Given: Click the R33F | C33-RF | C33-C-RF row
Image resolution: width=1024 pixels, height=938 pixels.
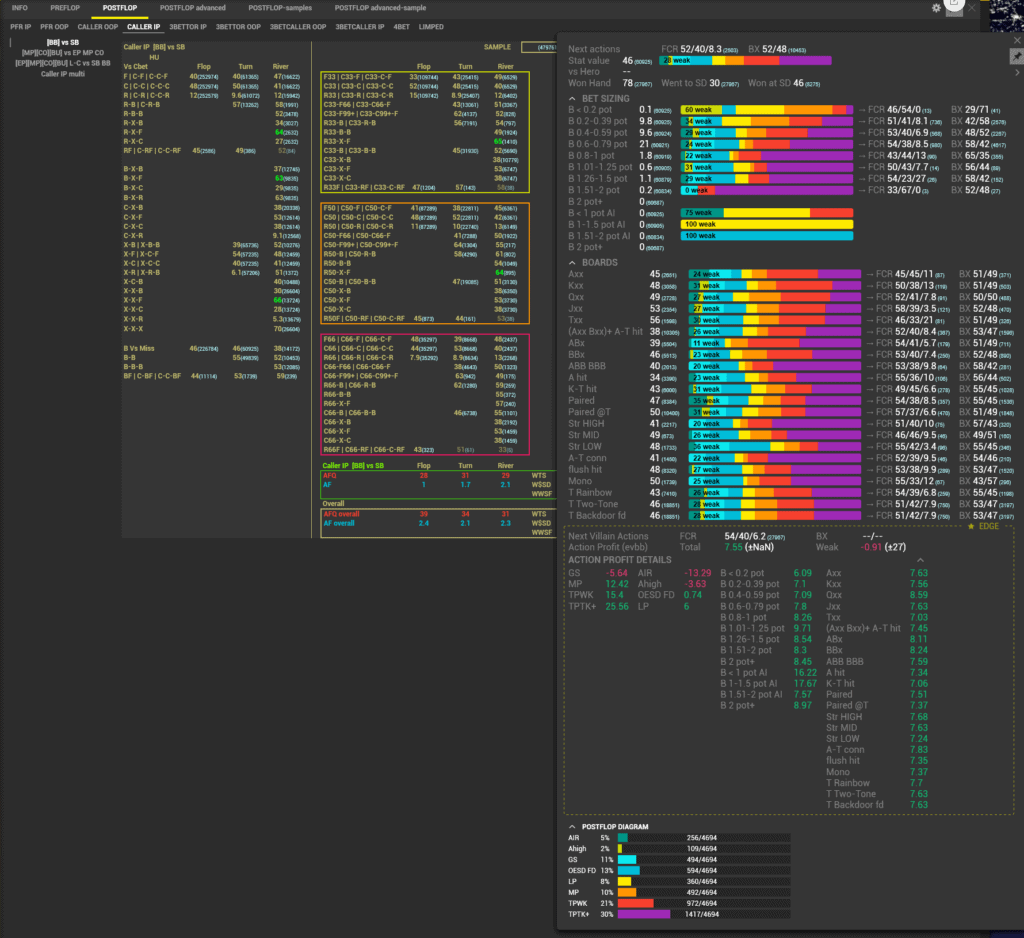Looking at the screenshot, I should coord(422,187).
